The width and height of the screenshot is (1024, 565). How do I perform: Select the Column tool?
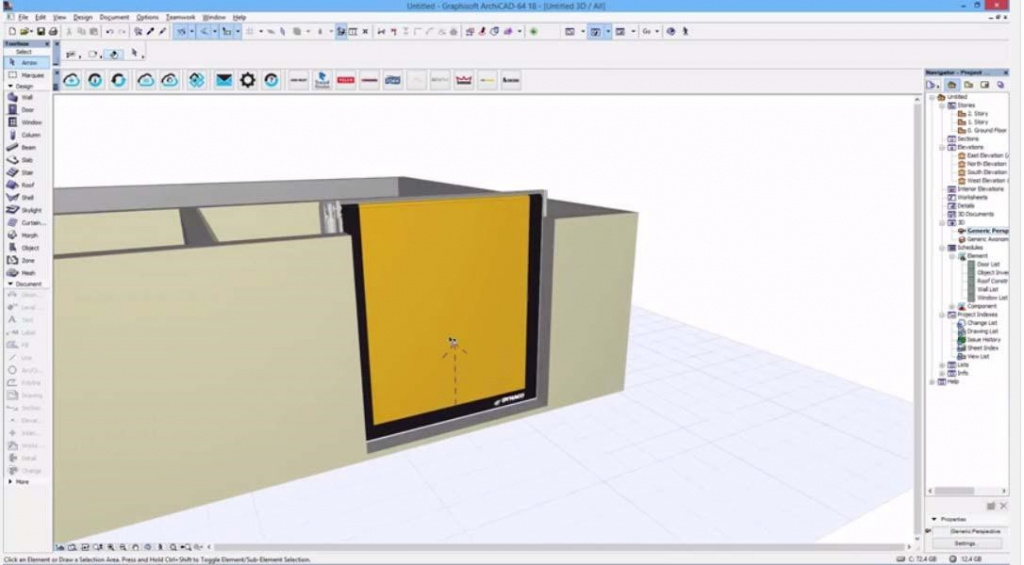26,135
